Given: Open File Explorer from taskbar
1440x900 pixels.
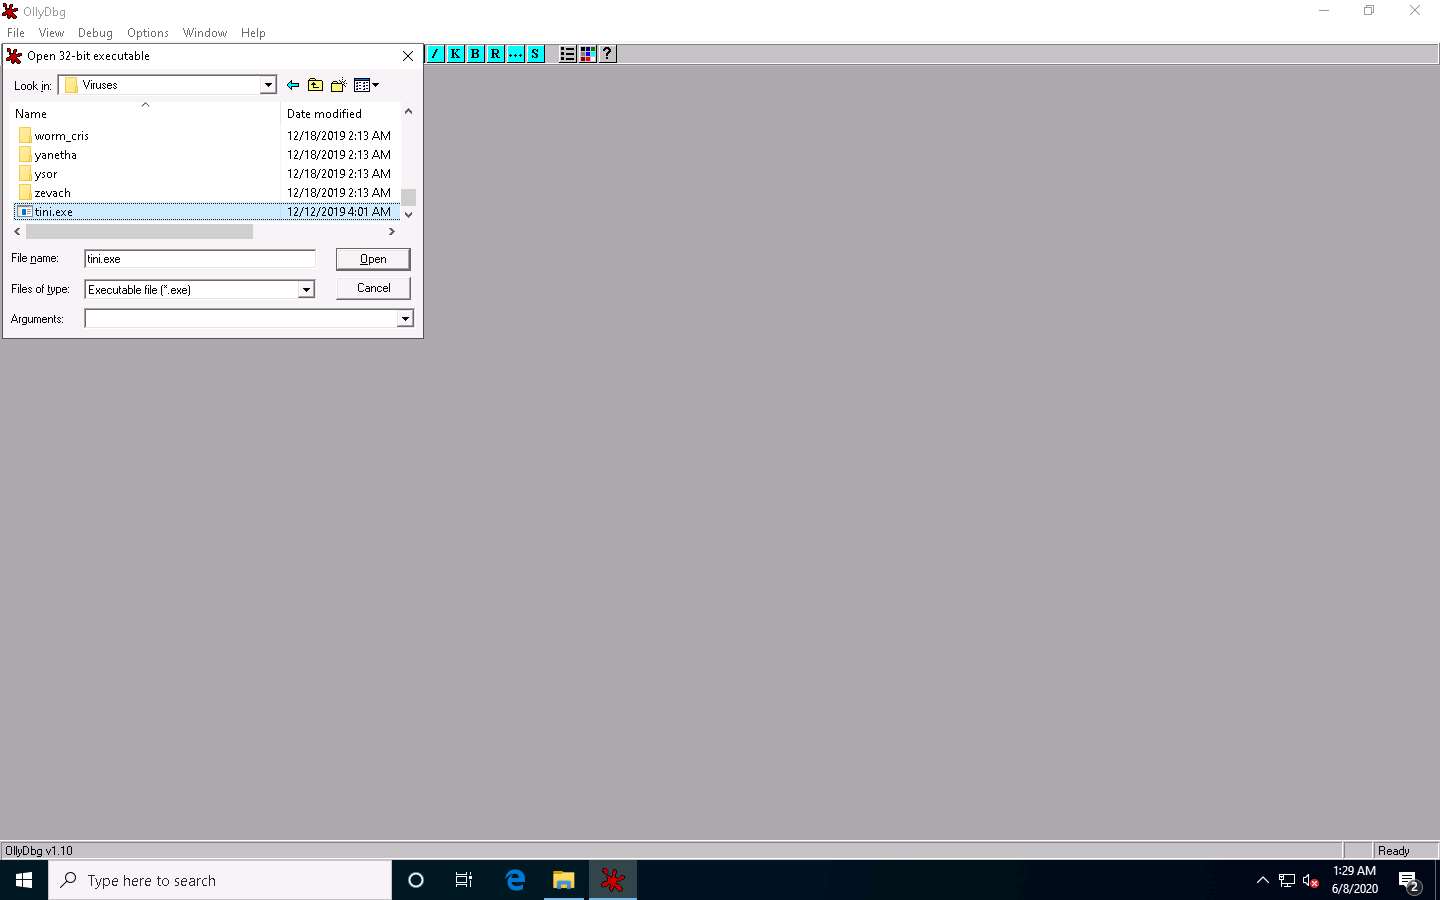Looking at the screenshot, I should 564,880.
